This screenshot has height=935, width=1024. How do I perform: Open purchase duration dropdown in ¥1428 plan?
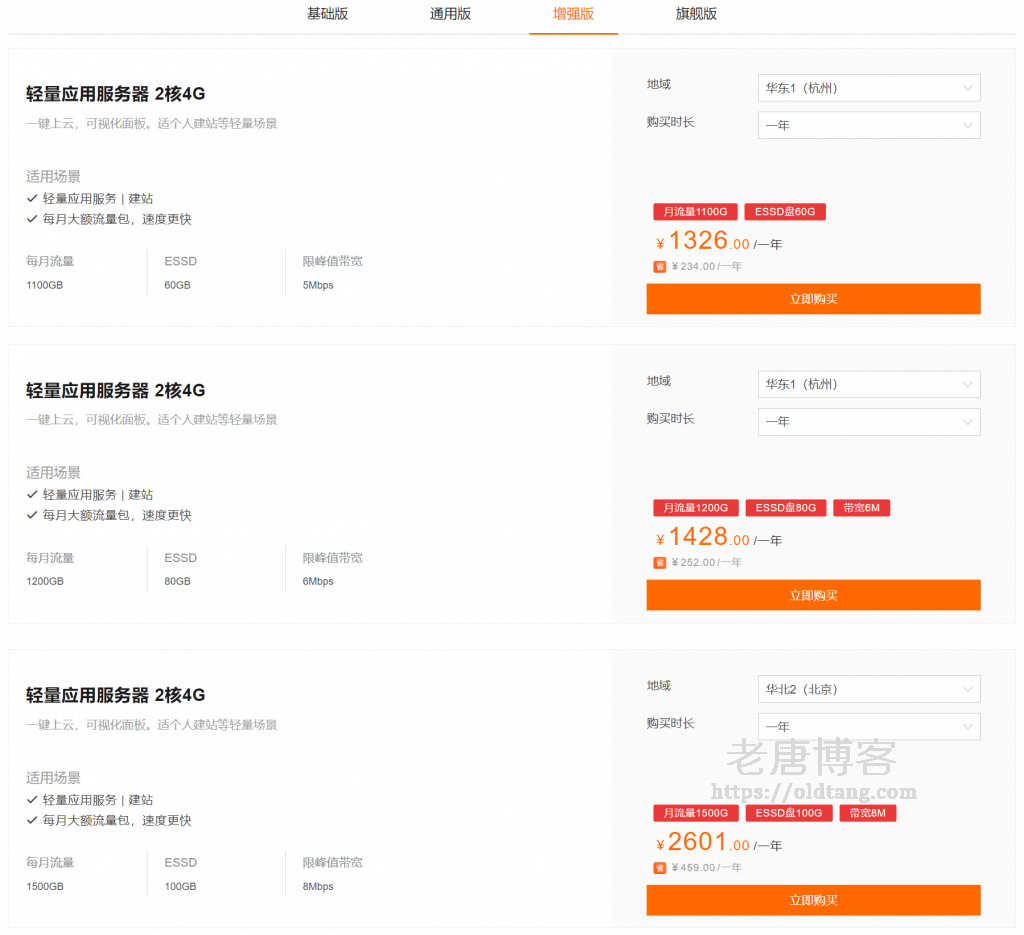[868, 422]
